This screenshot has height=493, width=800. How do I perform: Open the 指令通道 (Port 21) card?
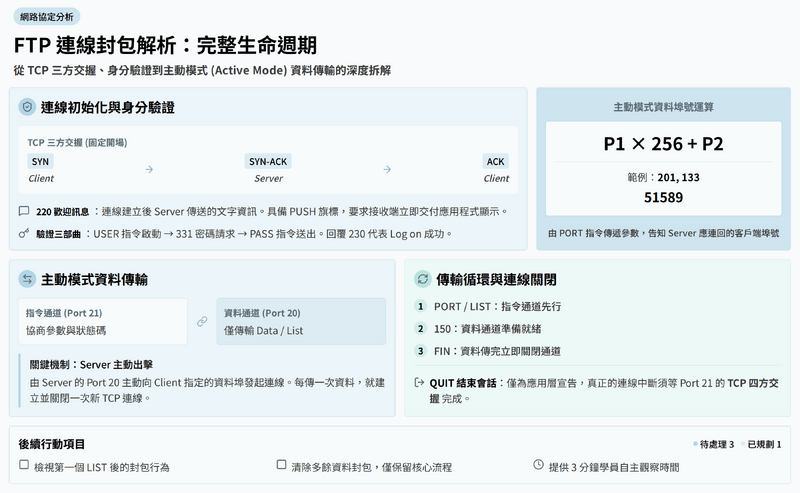pos(103,321)
